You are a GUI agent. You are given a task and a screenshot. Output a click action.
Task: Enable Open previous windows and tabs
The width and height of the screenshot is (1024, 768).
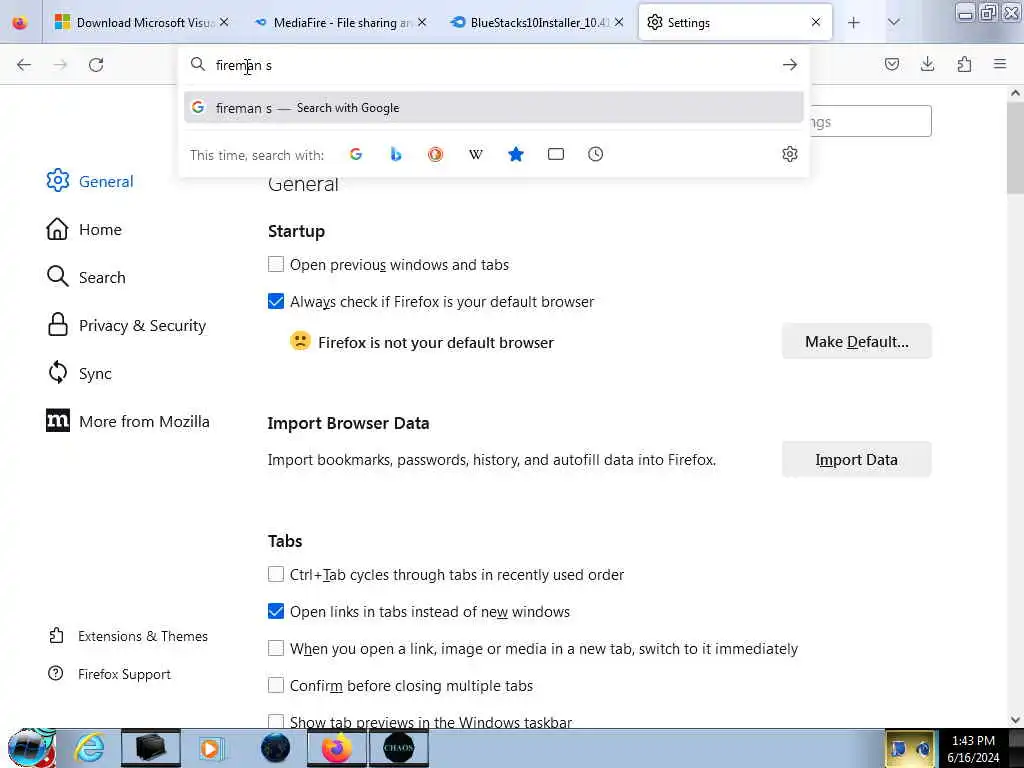click(276, 264)
